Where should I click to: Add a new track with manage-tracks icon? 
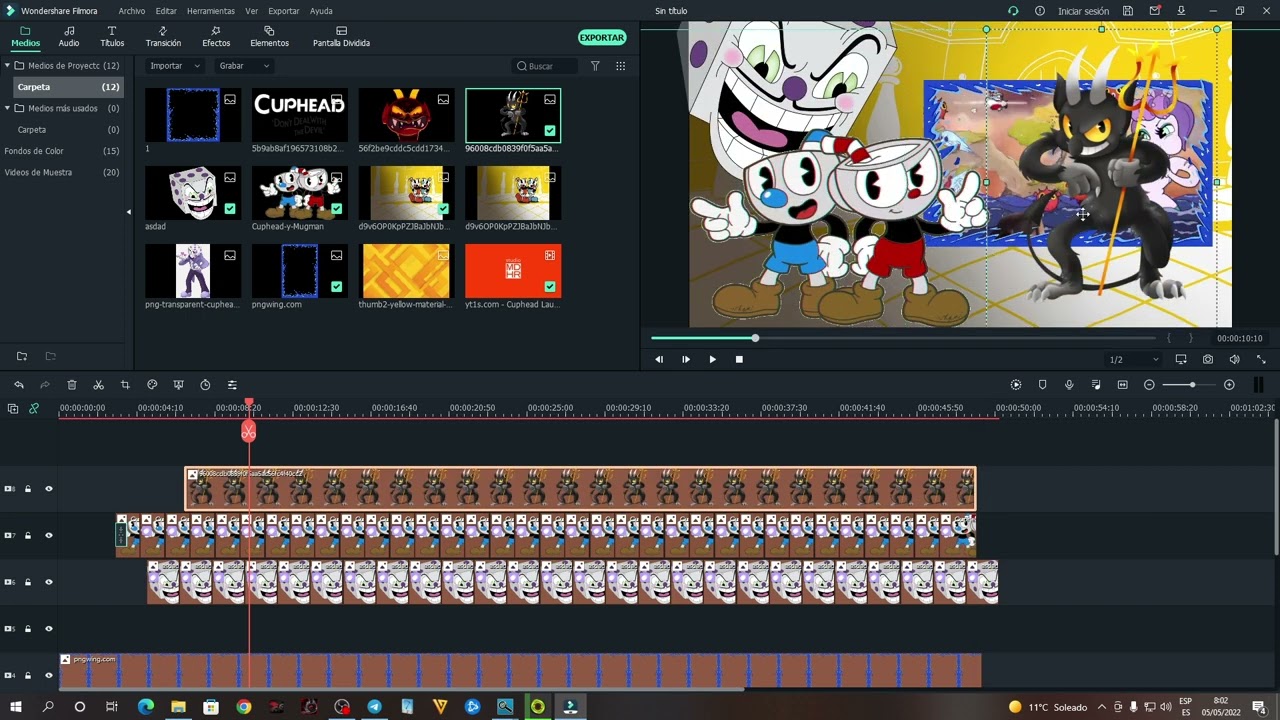tap(13, 408)
